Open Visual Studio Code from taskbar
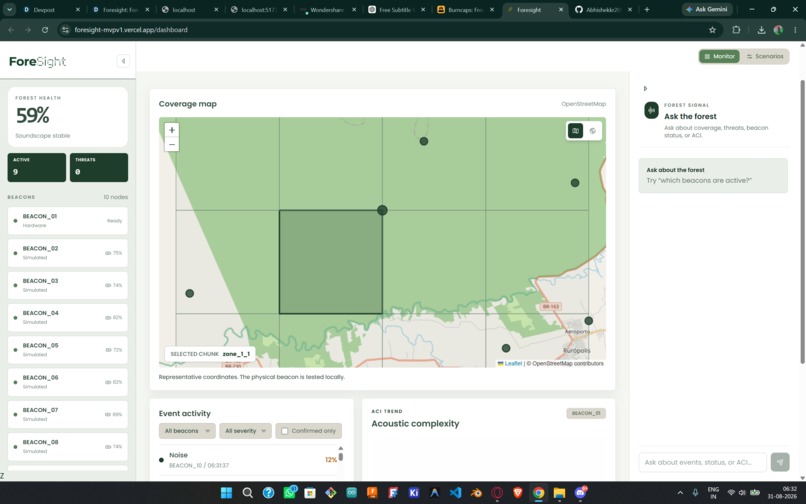 click(x=455, y=493)
